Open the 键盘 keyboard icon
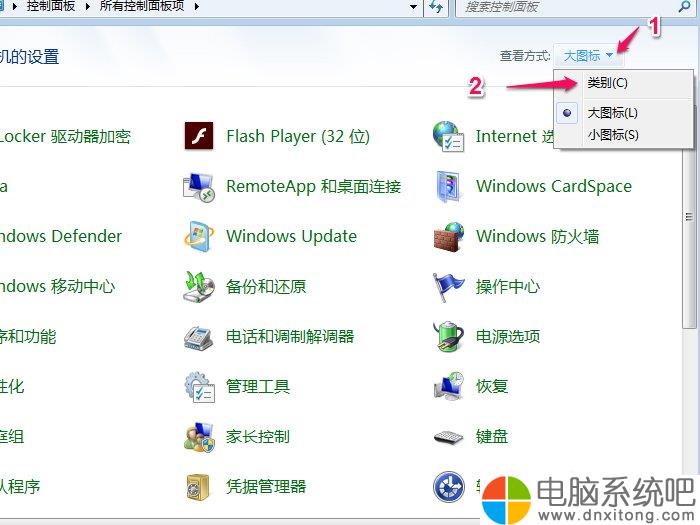The image size is (700, 525). tap(449, 437)
